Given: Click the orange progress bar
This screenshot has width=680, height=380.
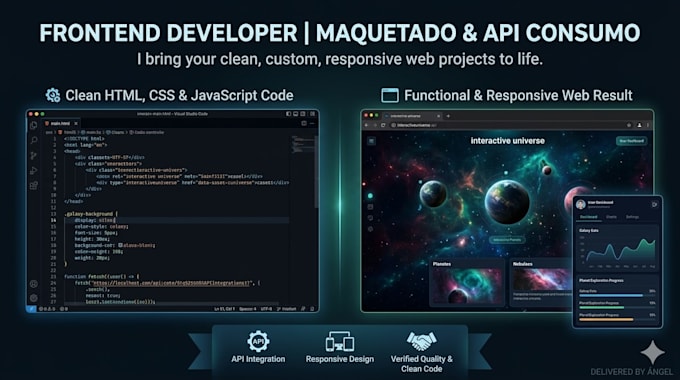Looking at the screenshot, I should point(606,319).
